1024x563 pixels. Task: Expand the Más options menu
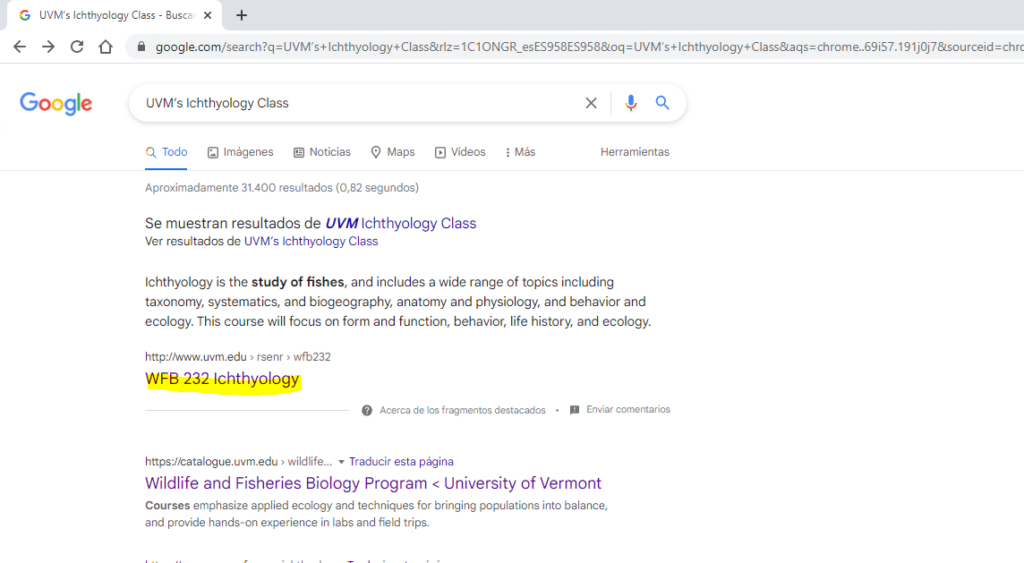520,152
